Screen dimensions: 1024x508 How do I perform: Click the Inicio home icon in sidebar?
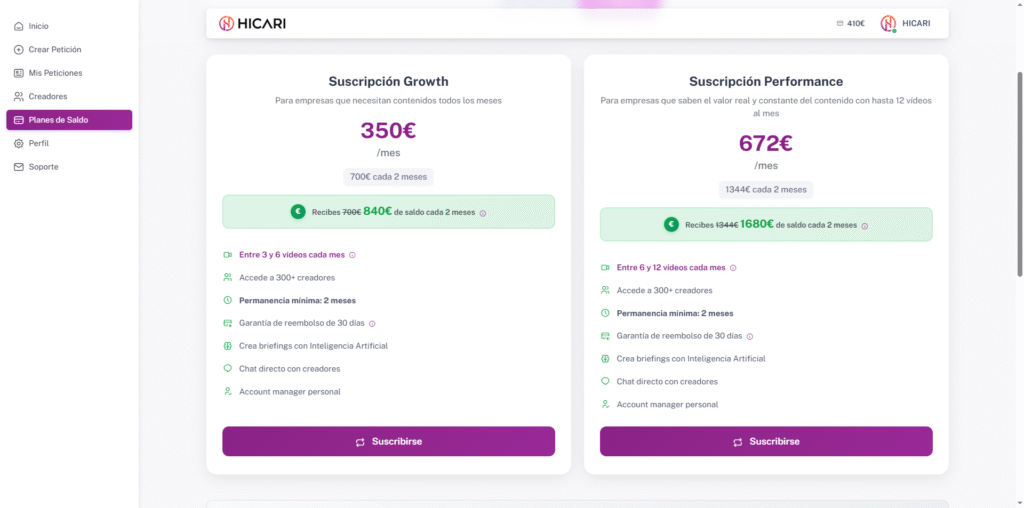tap(19, 26)
